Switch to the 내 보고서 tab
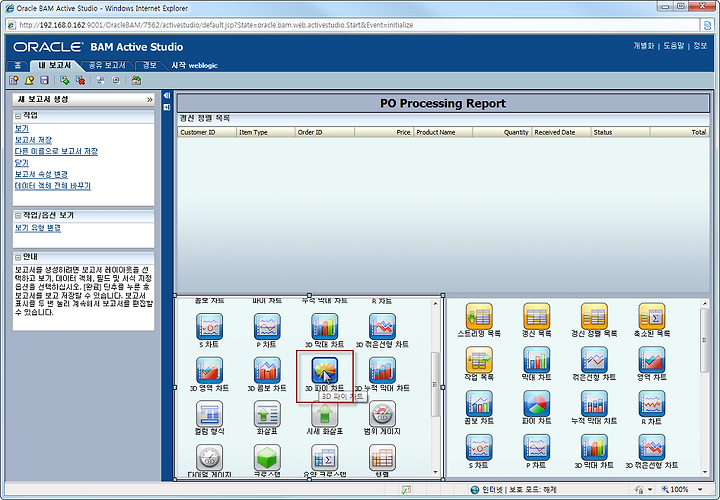Image resolution: width=720 pixels, height=500 pixels. click(x=55, y=66)
